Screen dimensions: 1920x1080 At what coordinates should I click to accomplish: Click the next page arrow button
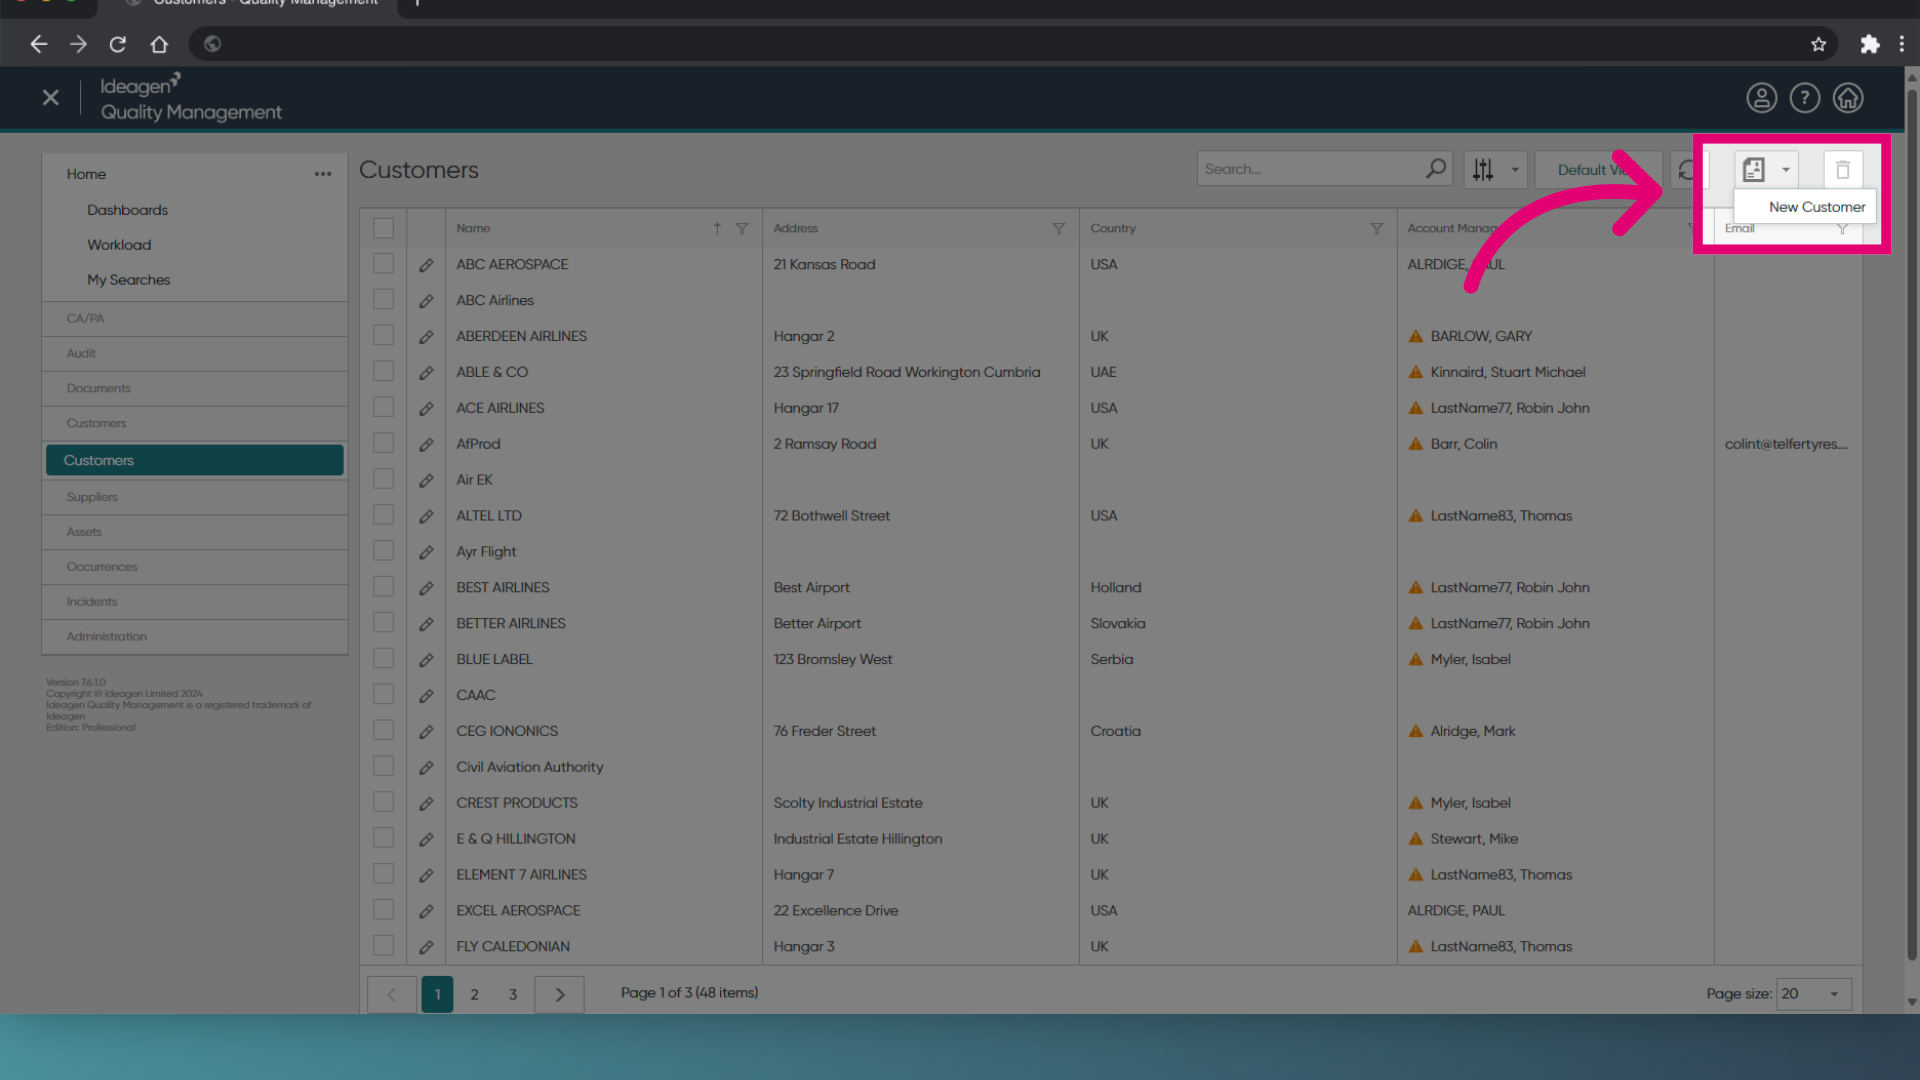click(560, 995)
